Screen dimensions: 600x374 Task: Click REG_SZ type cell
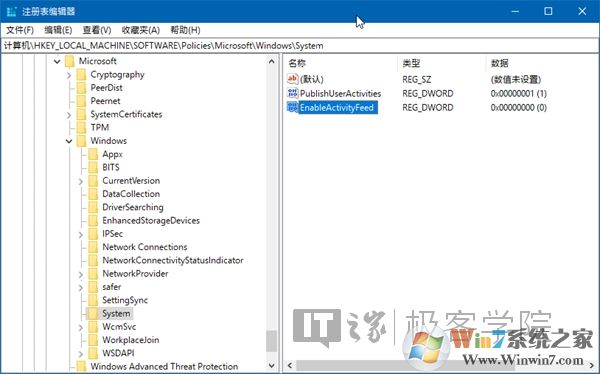(416, 79)
